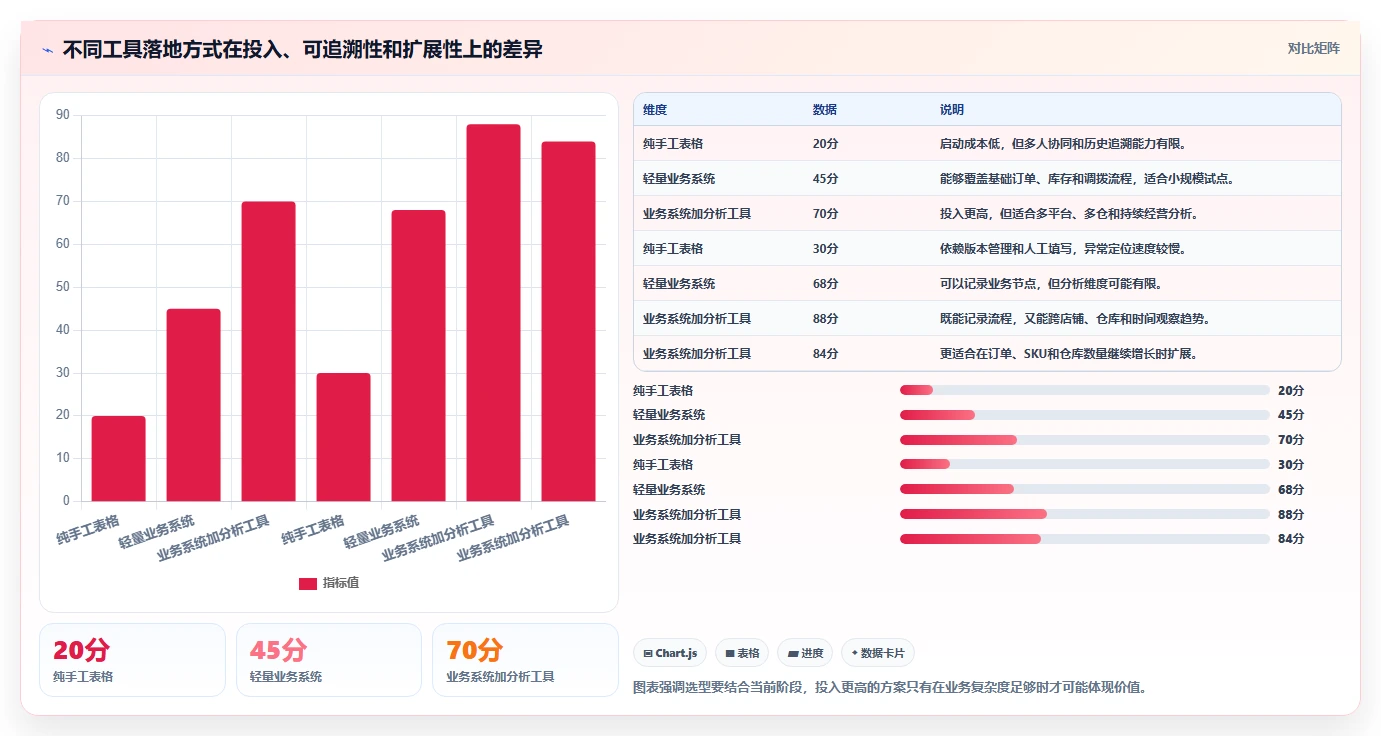Click the progress bar labeled 68分
The image size is (1381, 736).
[1085, 489]
